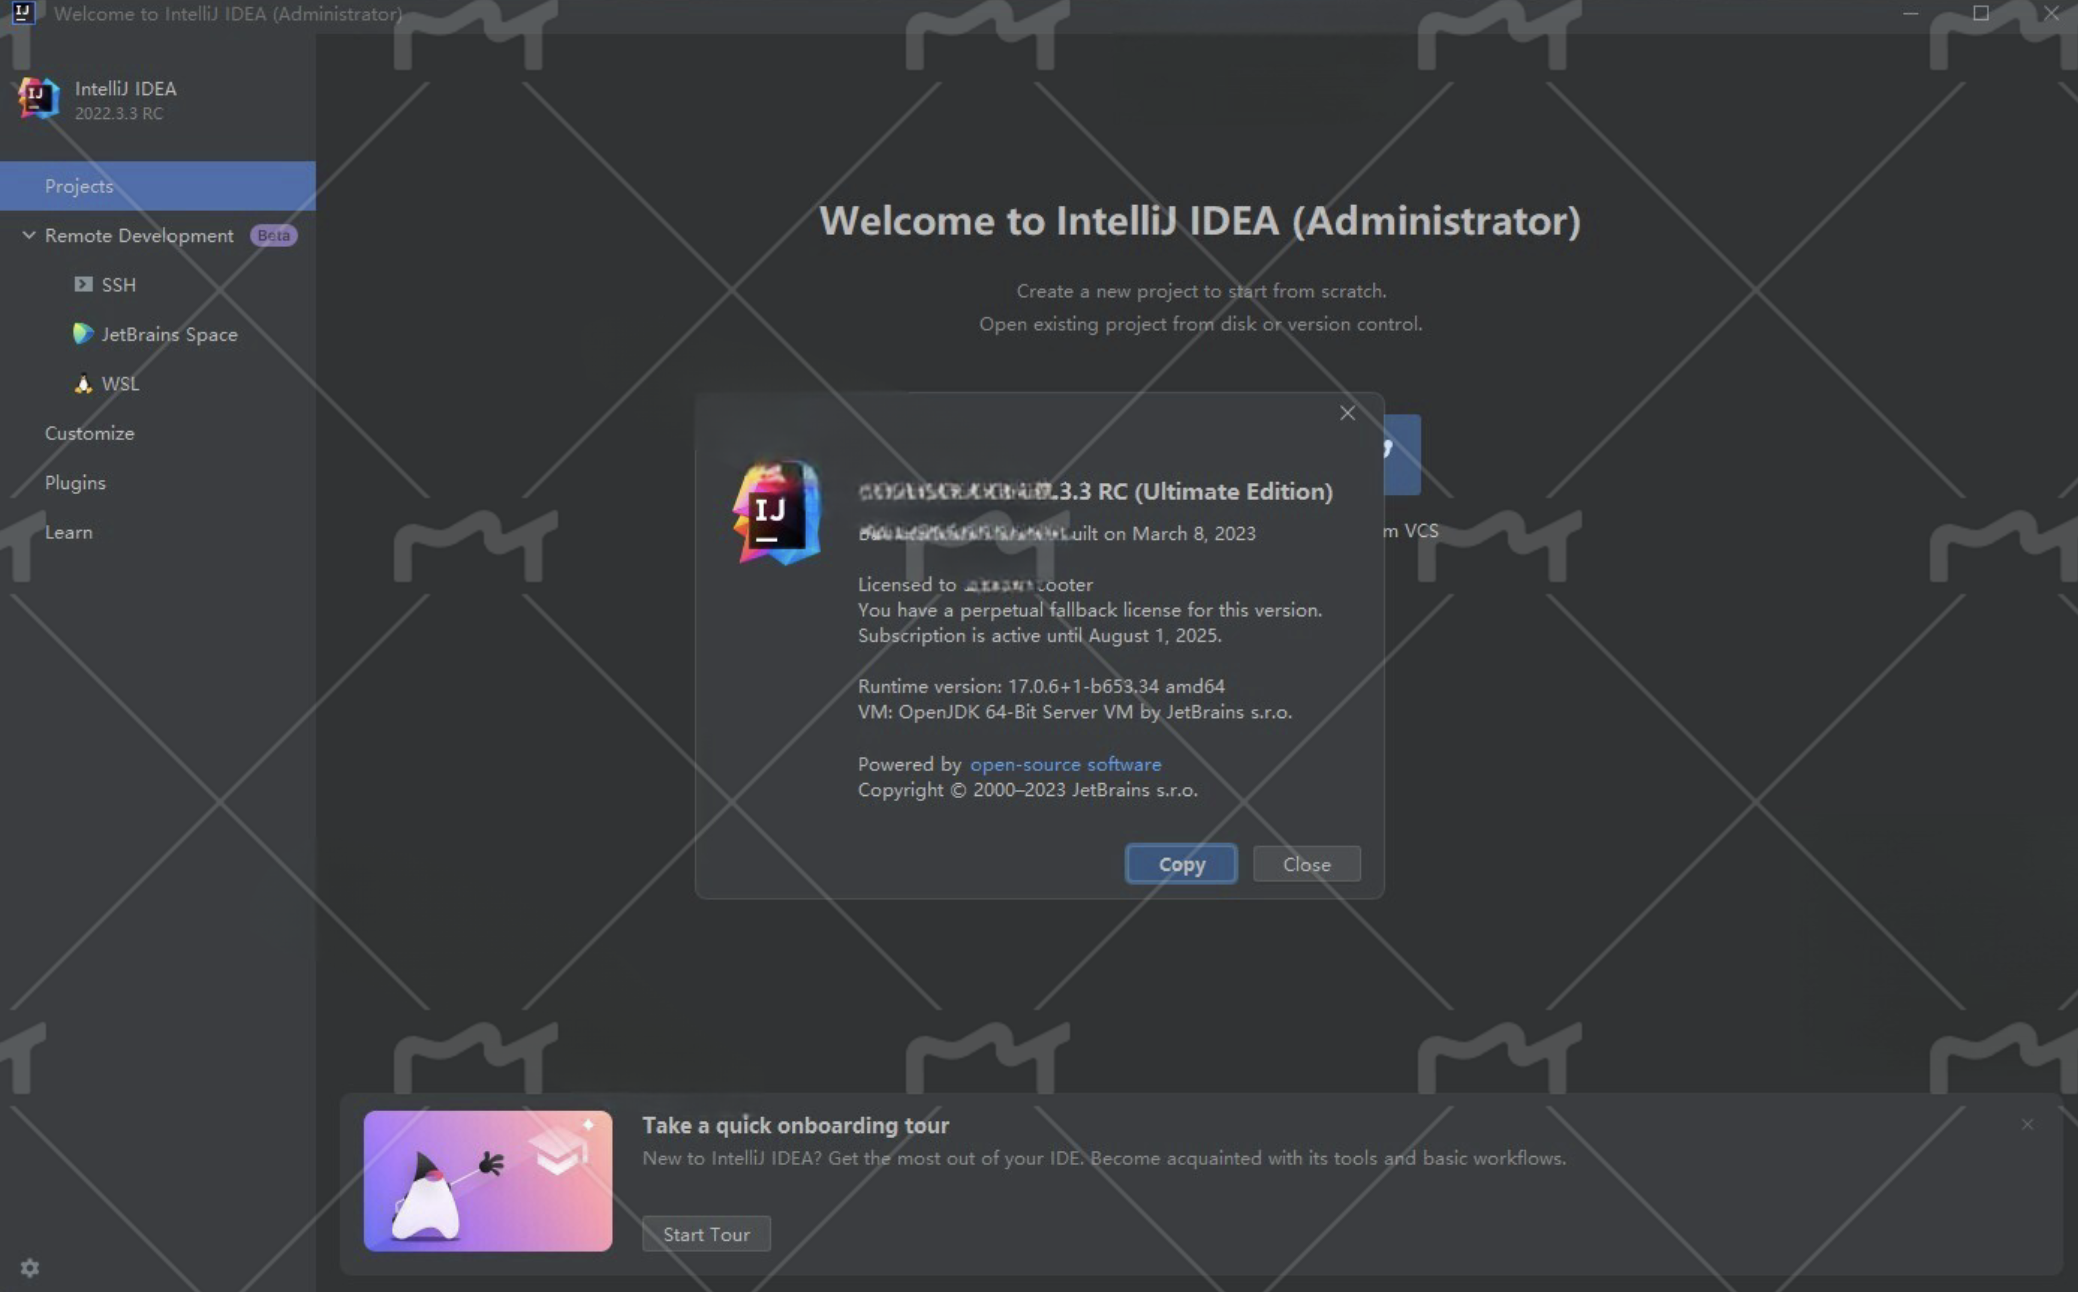
Task: Click Start Tour onboarding button
Action: (x=707, y=1234)
